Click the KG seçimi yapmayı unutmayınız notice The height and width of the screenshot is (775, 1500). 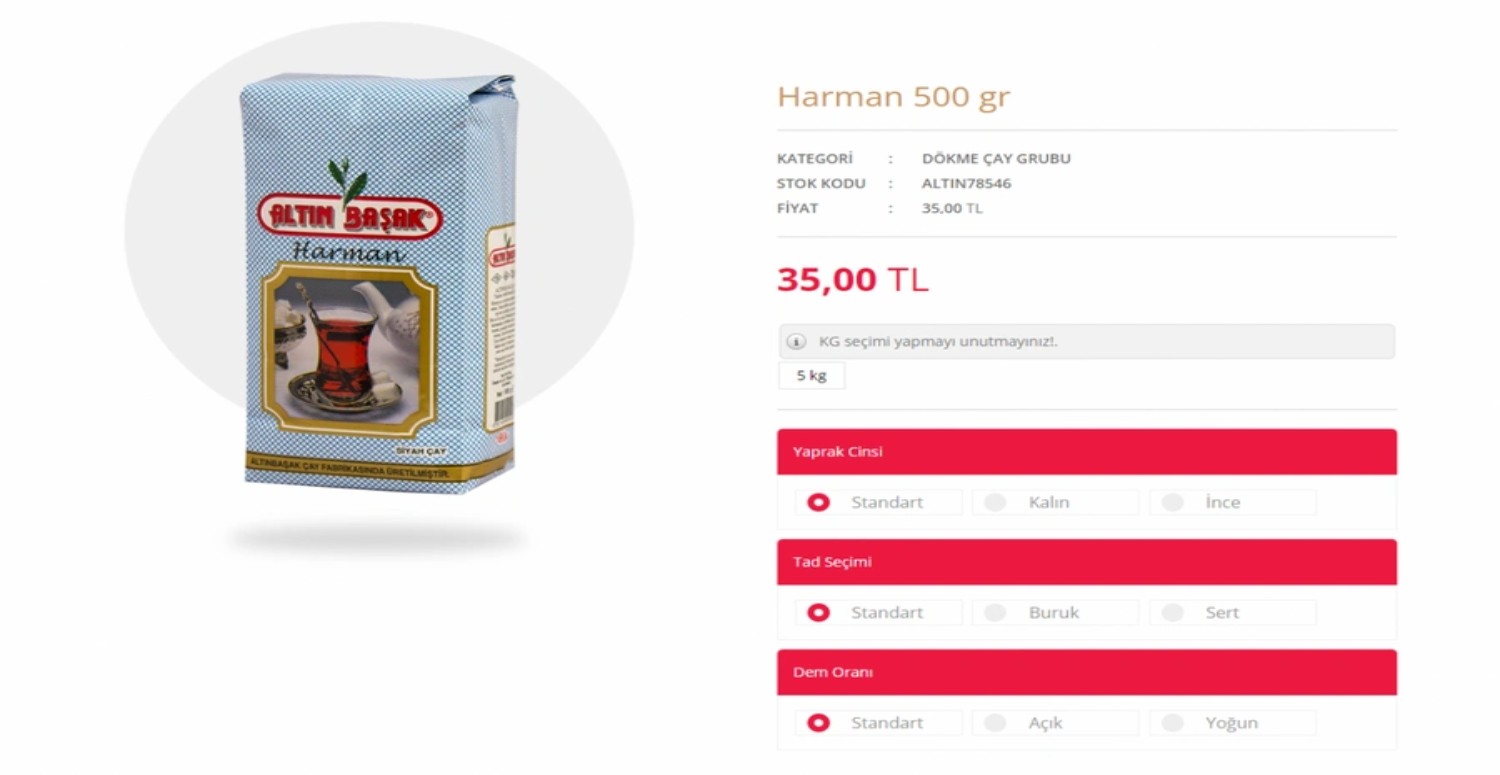1087,342
